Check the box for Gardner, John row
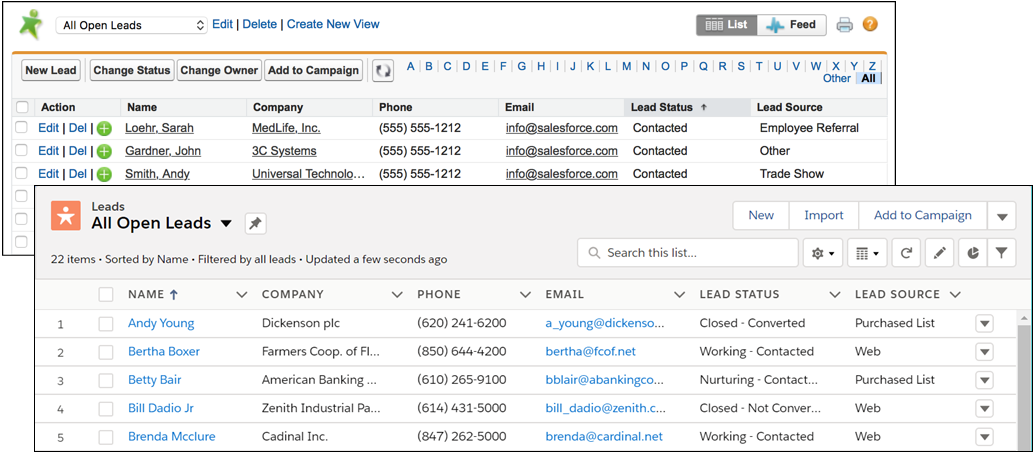Screen dimensions: 1033x452 click(22, 151)
